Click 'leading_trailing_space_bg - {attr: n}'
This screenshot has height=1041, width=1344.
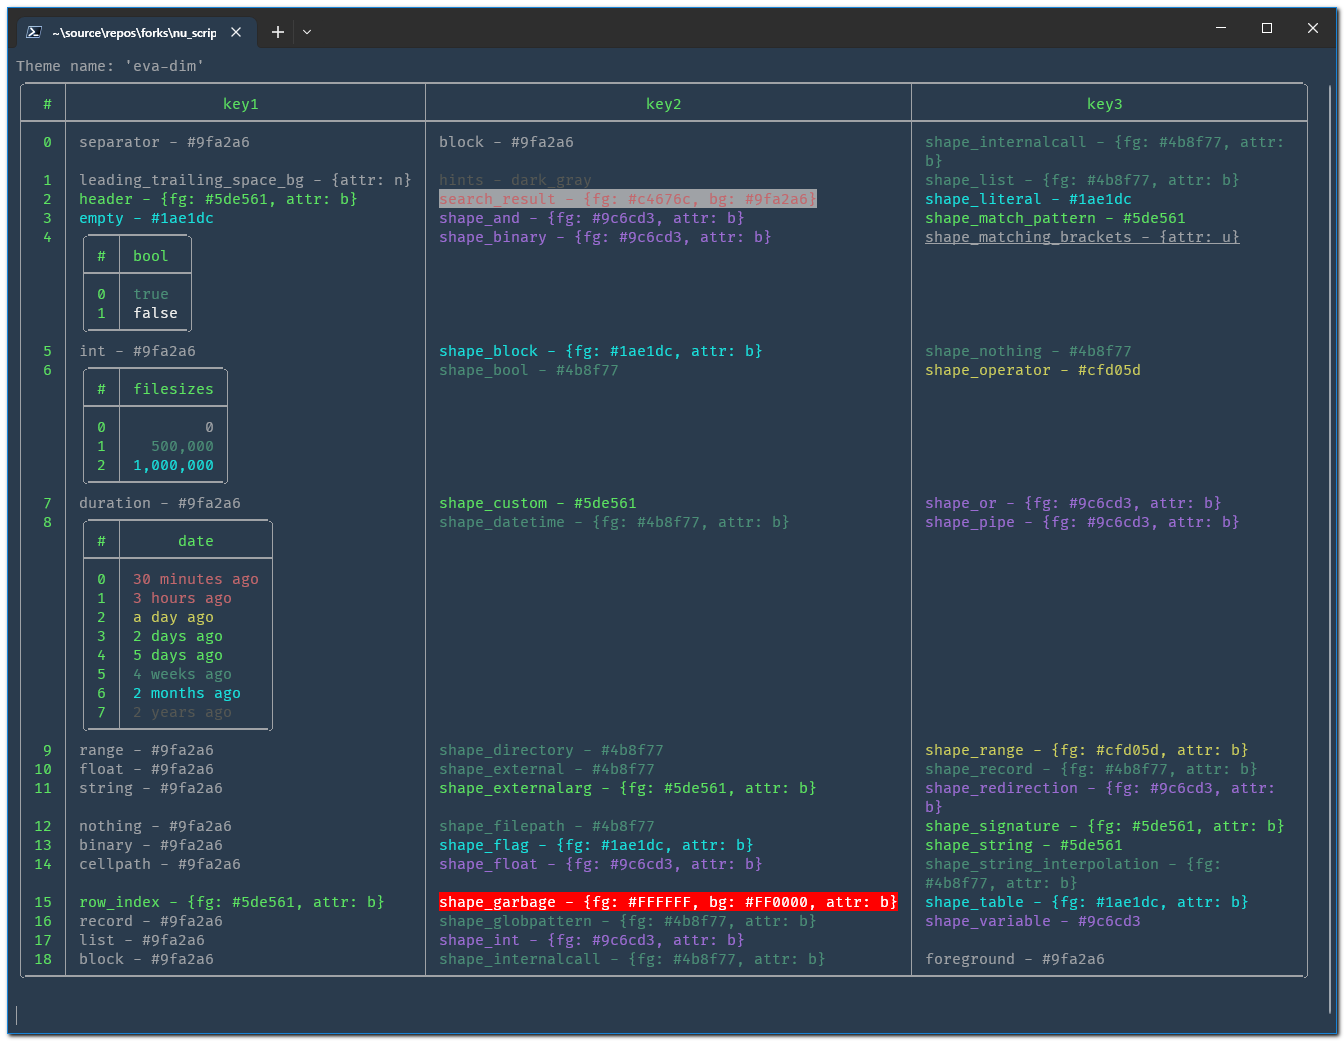coord(245,180)
